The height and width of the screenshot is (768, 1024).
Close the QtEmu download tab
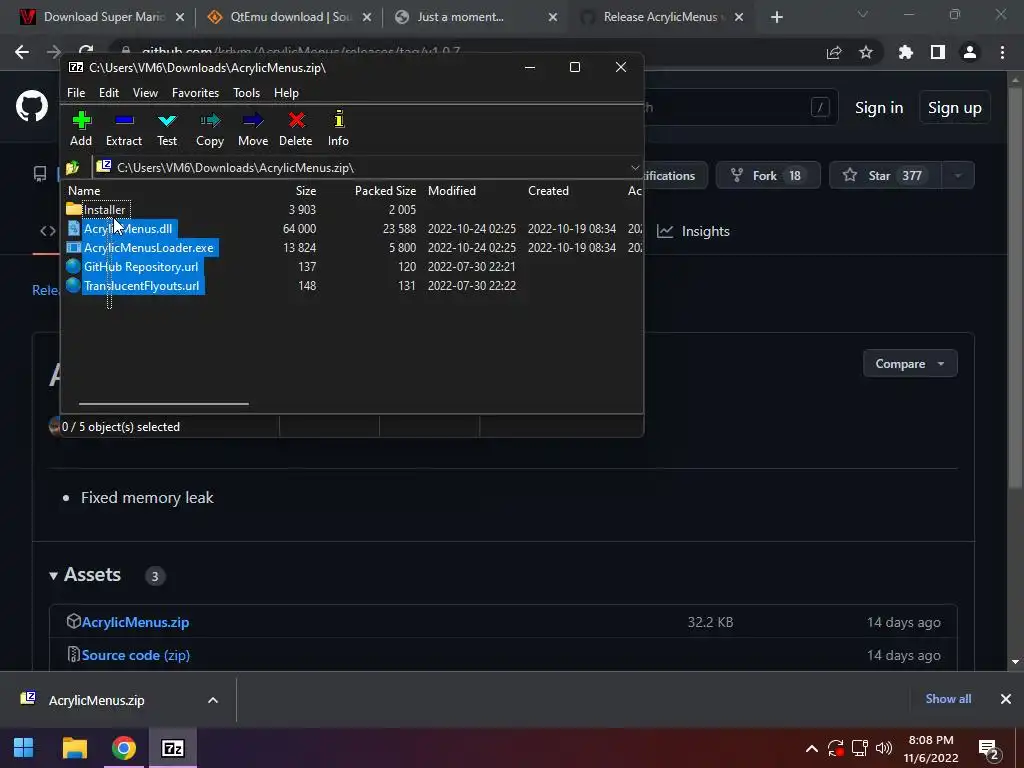click(367, 18)
